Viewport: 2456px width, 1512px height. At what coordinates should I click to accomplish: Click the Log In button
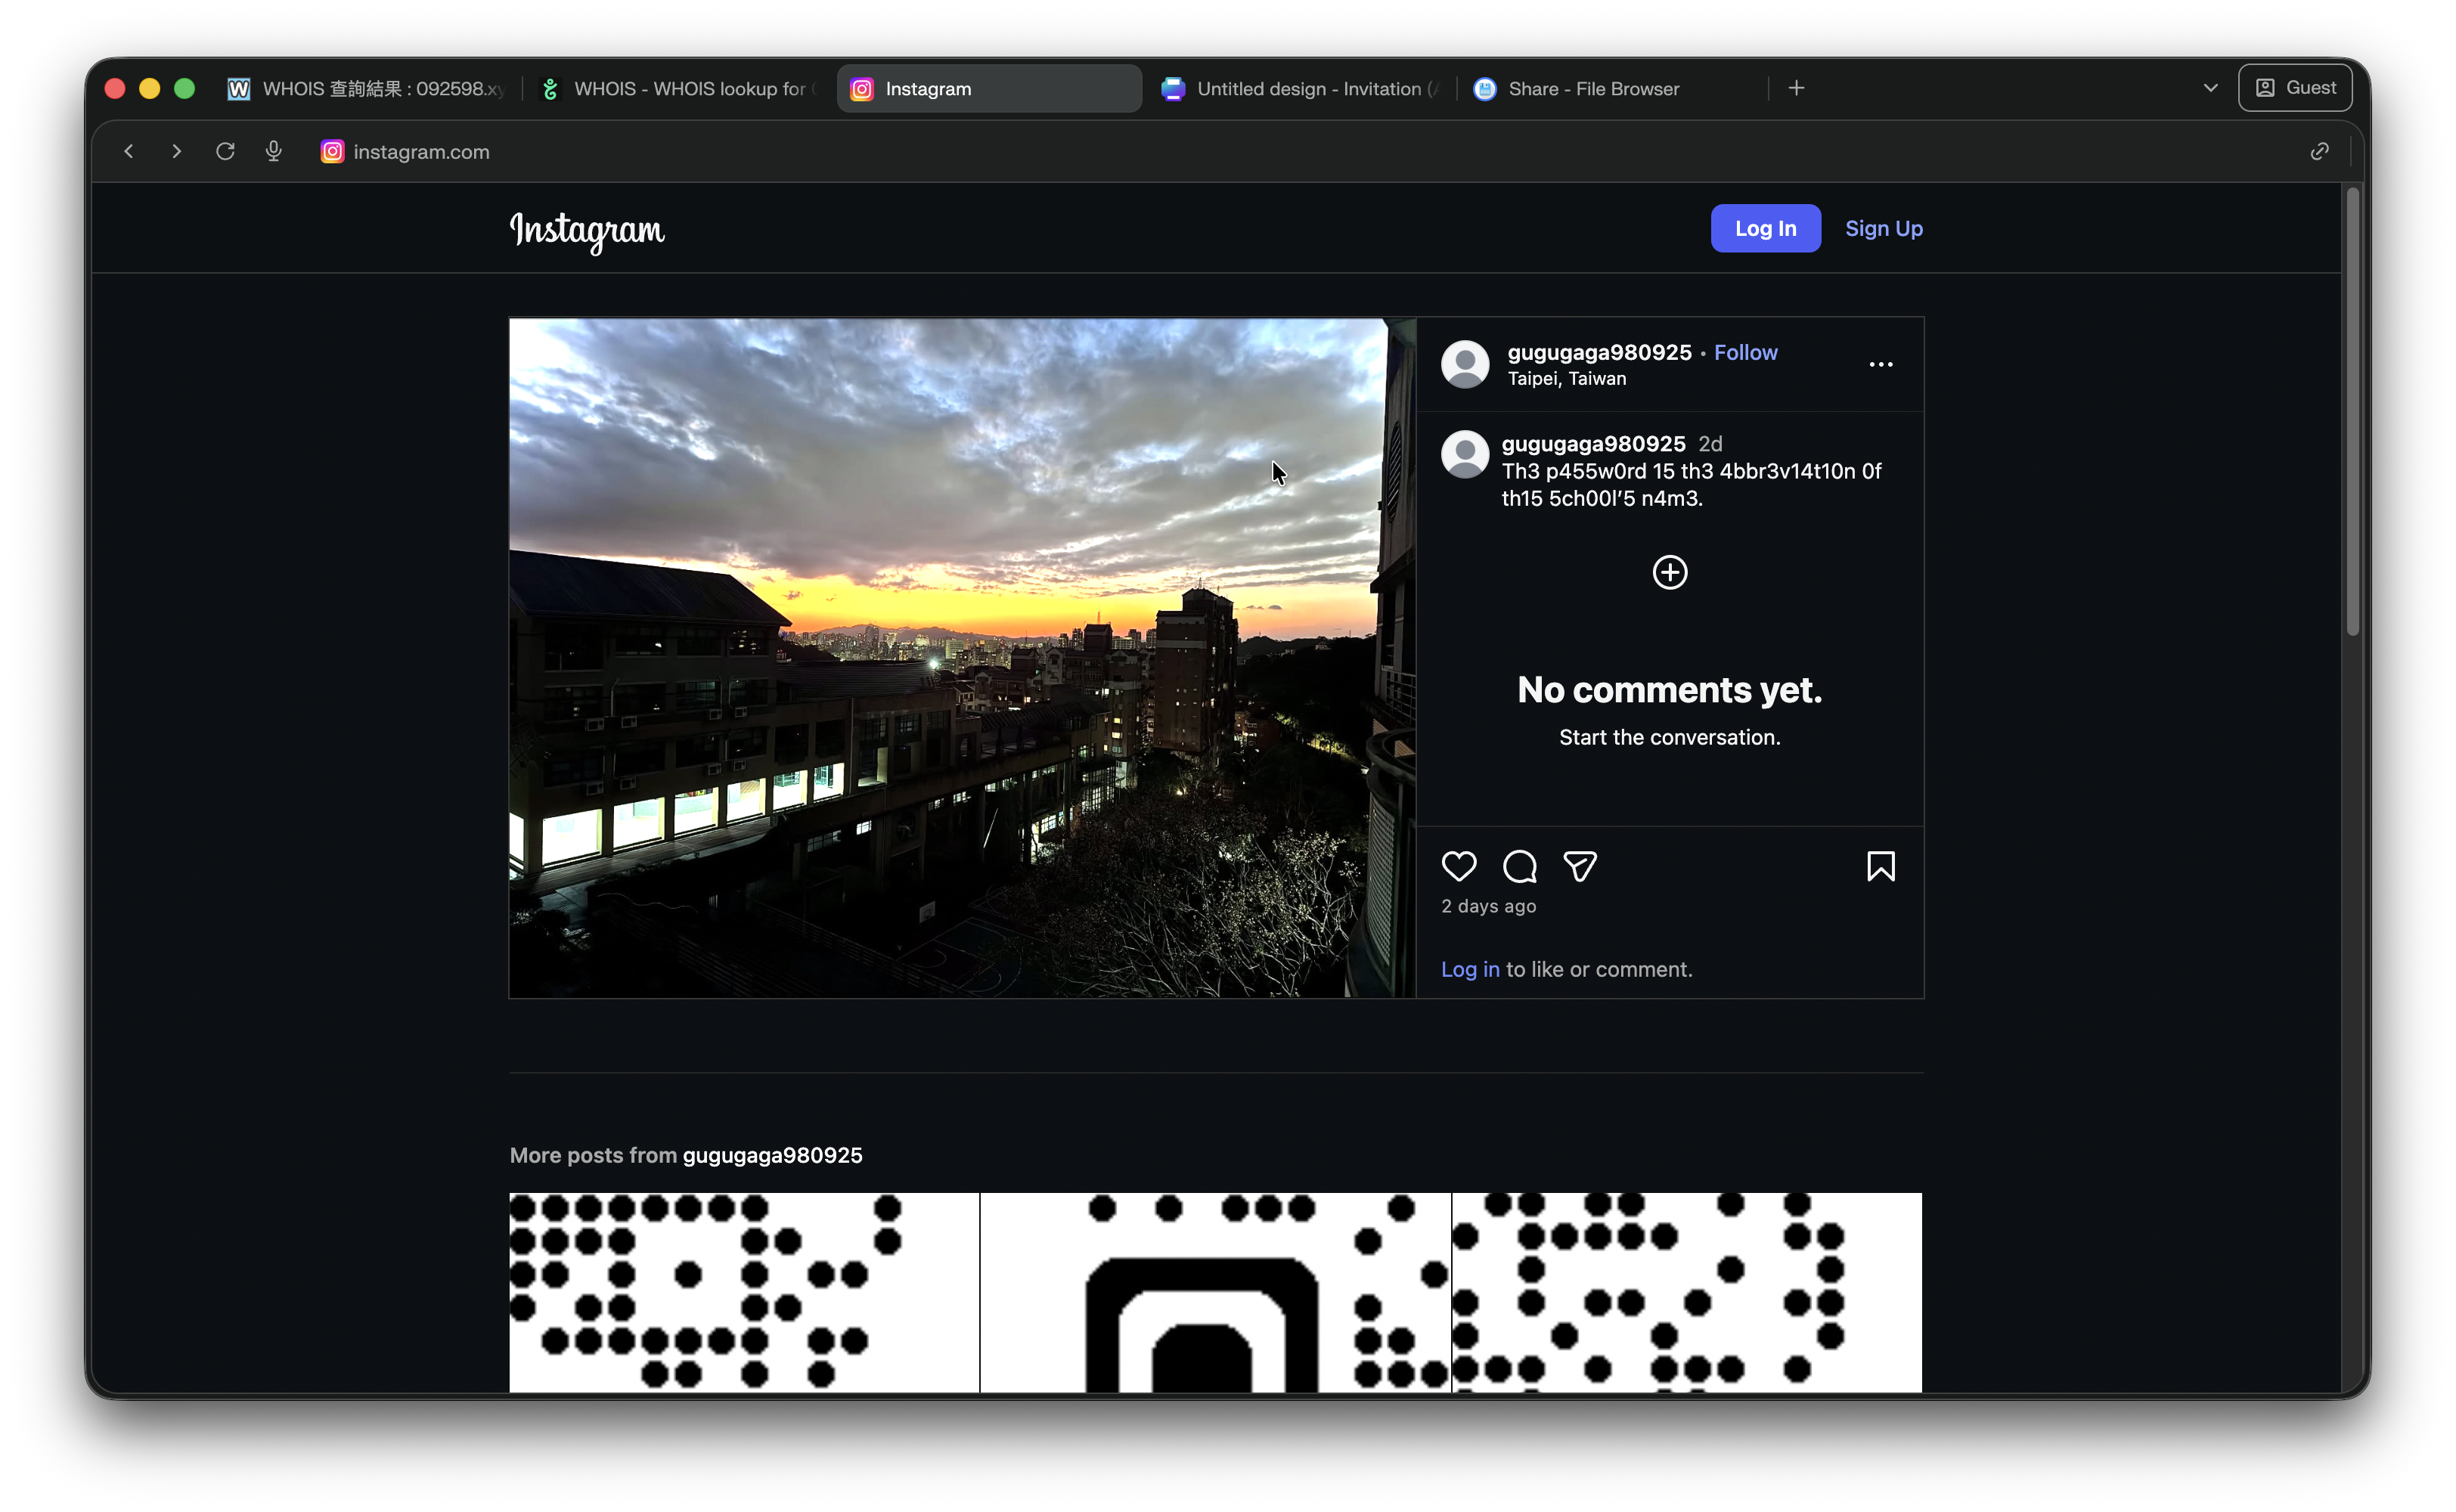(1765, 228)
